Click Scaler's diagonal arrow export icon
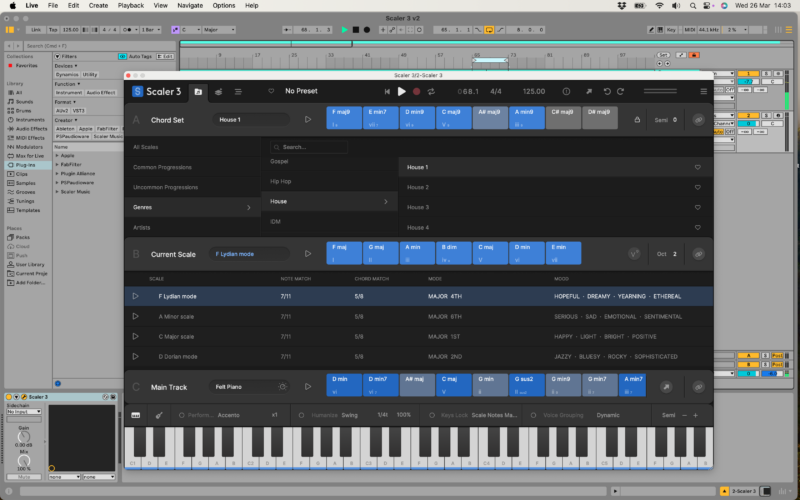 [x=589, y=91]
